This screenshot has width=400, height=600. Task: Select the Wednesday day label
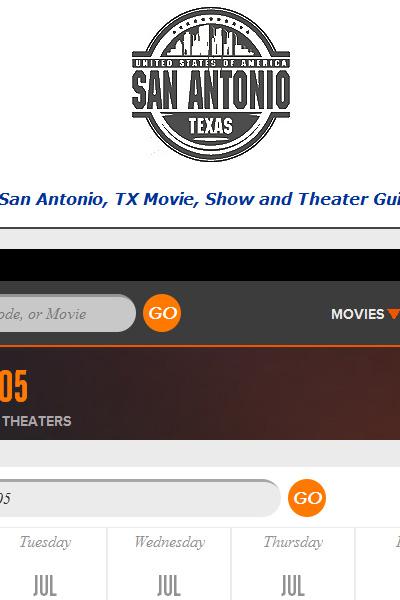point(170,542)
